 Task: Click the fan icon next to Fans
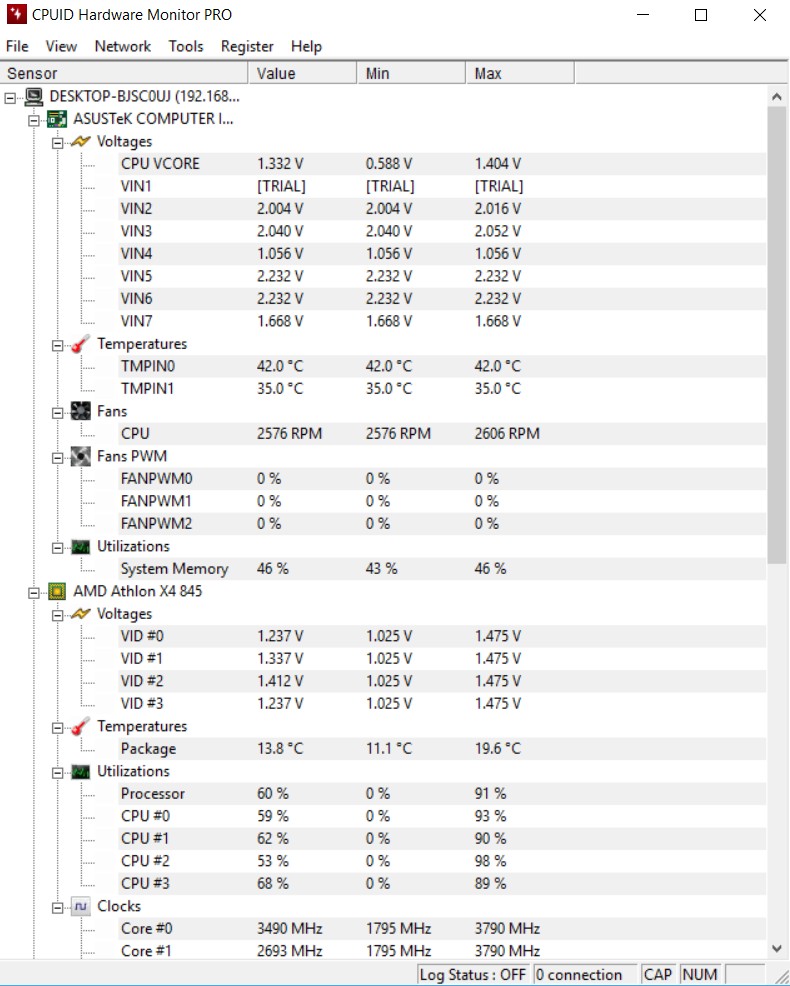click(x=81, y=411)
